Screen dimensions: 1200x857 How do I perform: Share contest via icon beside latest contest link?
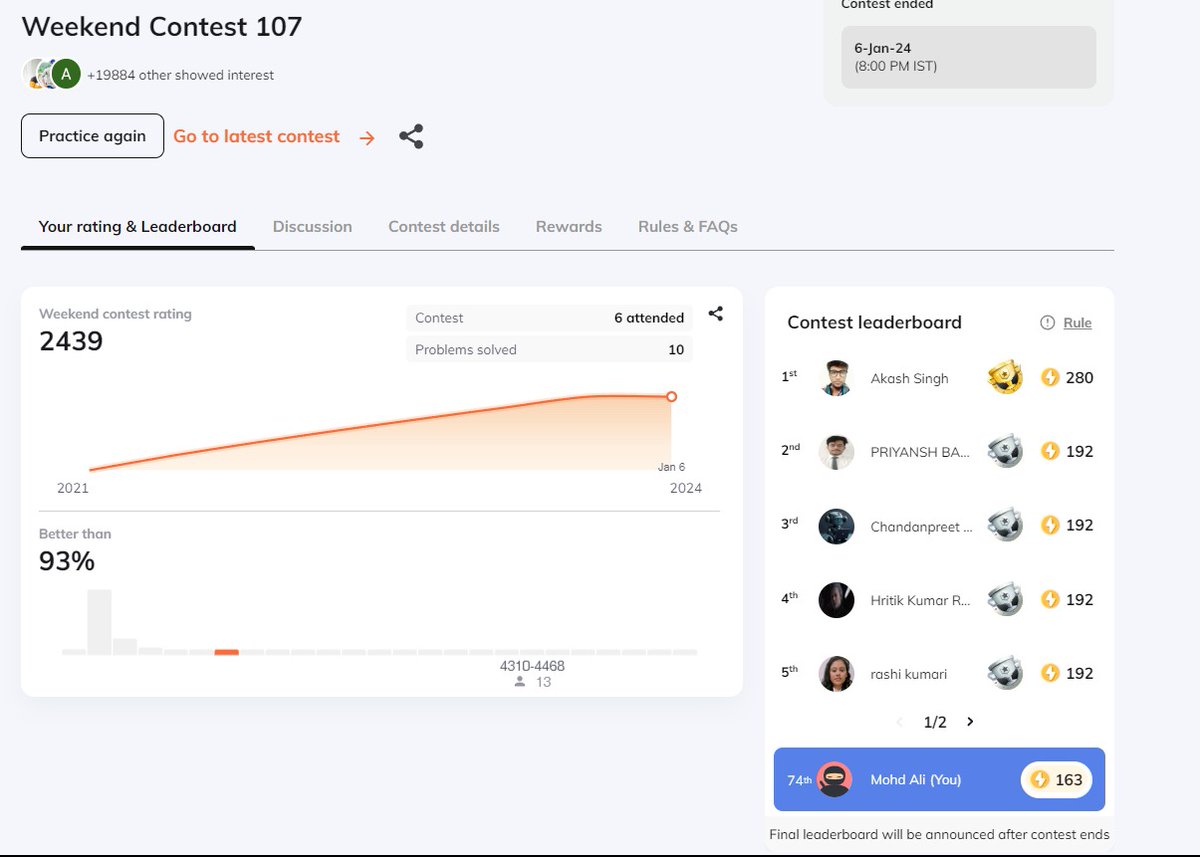pyautogui.click(x=411, y=137)
